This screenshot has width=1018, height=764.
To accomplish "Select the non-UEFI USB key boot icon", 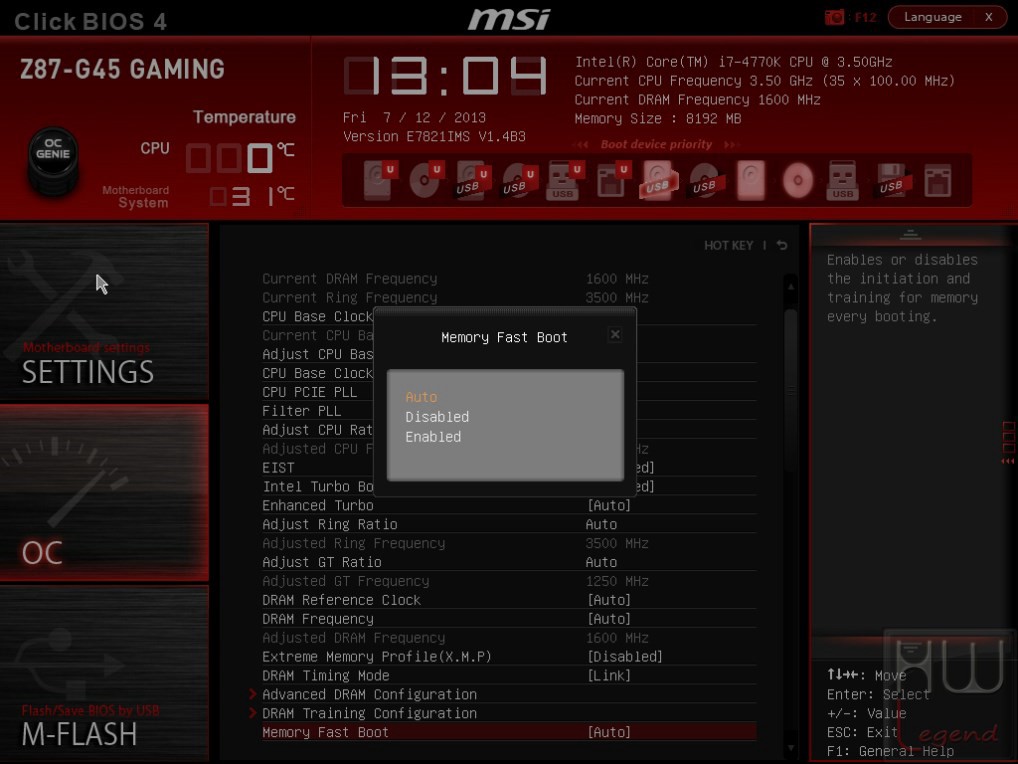I will (843, 180).
